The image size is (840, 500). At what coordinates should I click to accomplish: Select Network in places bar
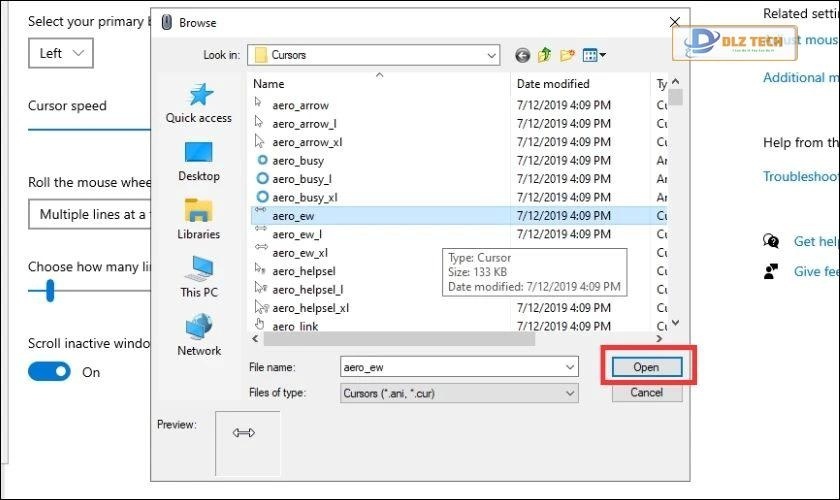coord(199,336)
